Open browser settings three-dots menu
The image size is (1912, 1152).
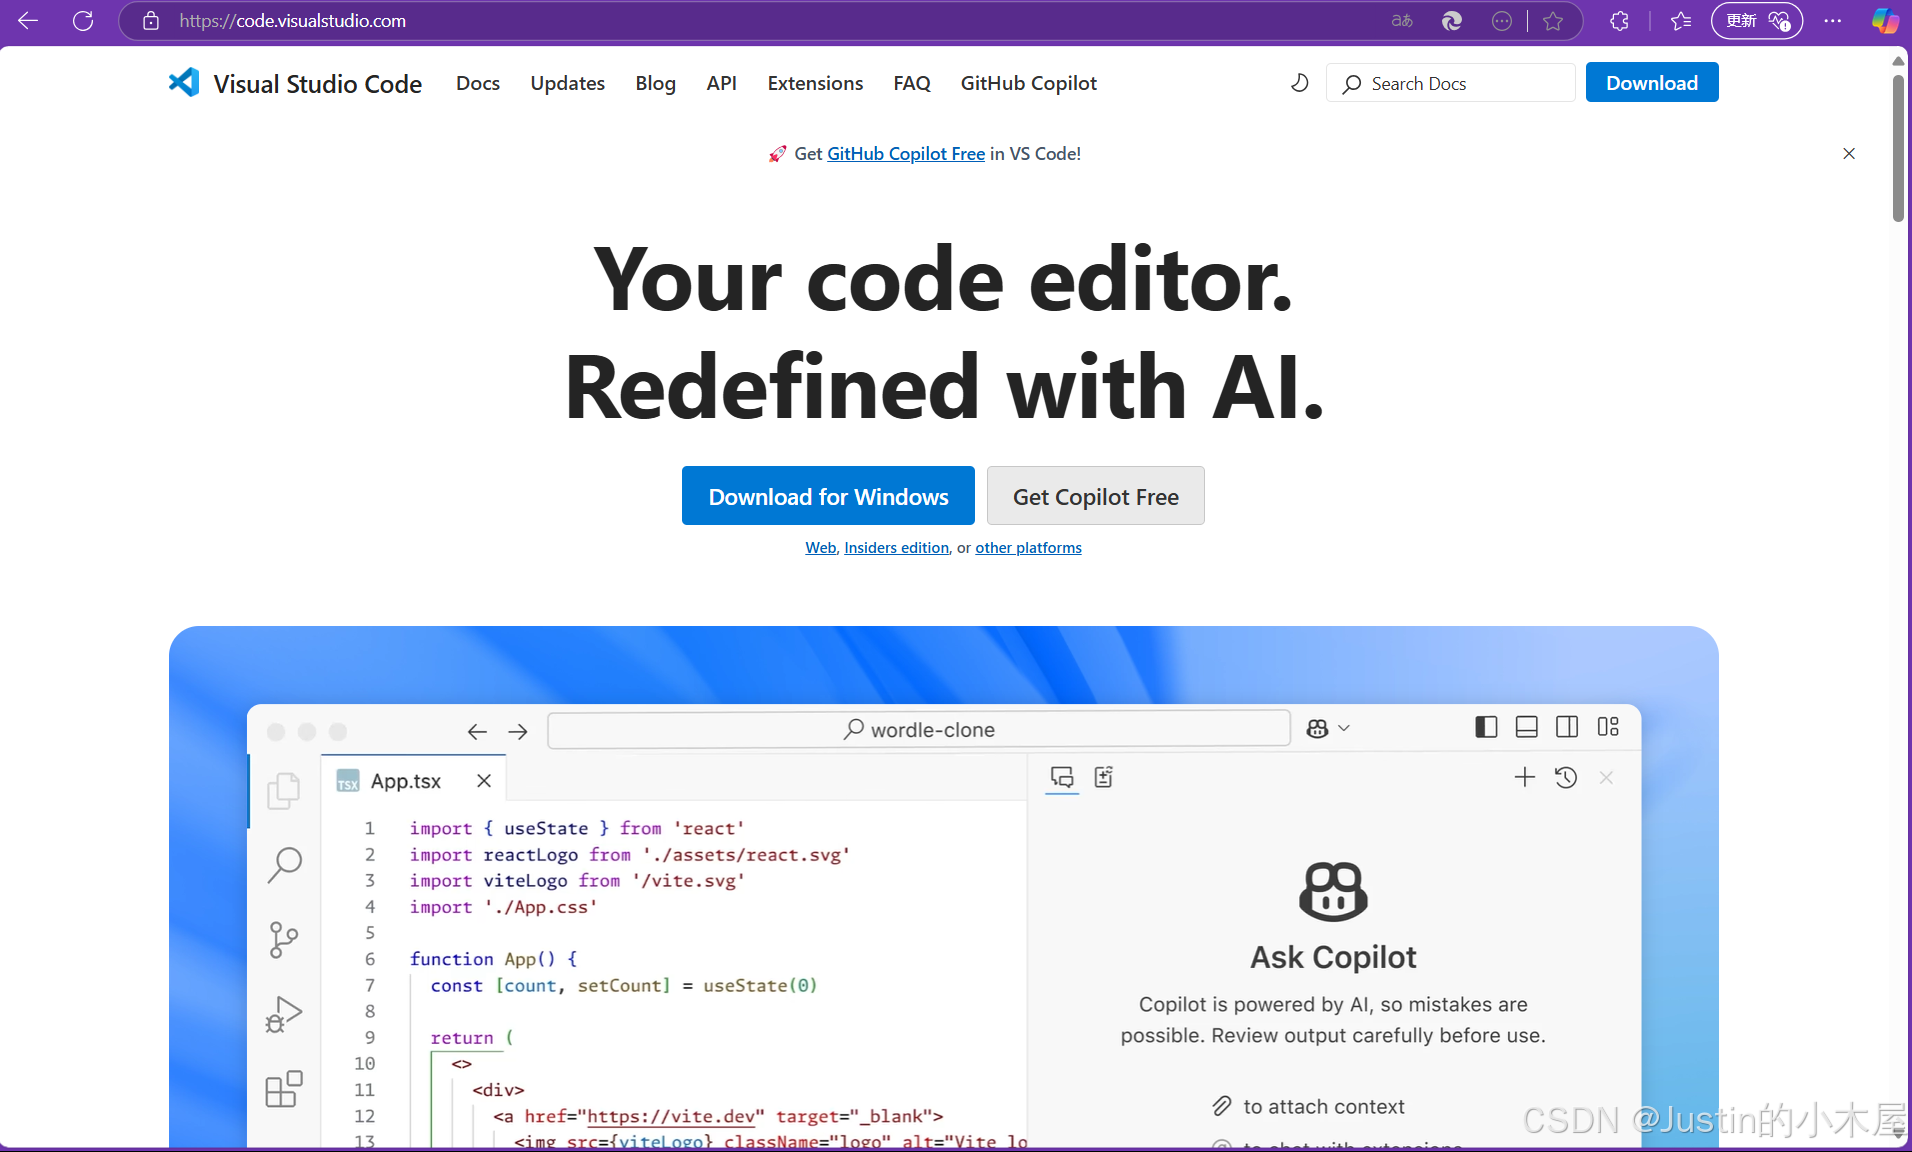[1833, 20]
